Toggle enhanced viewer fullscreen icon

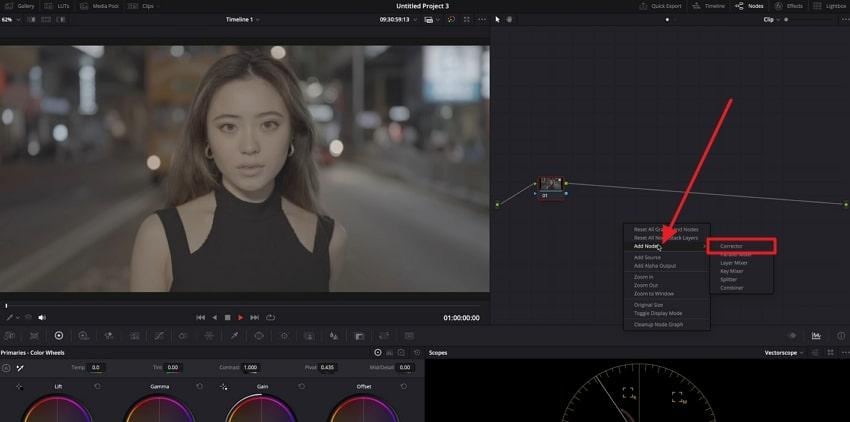[467, 20]
